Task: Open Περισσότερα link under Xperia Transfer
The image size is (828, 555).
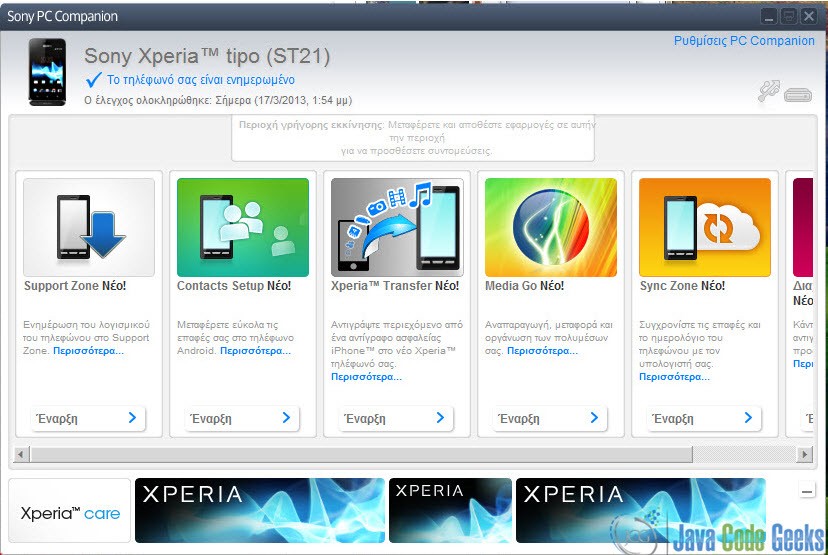Action: 366,377
